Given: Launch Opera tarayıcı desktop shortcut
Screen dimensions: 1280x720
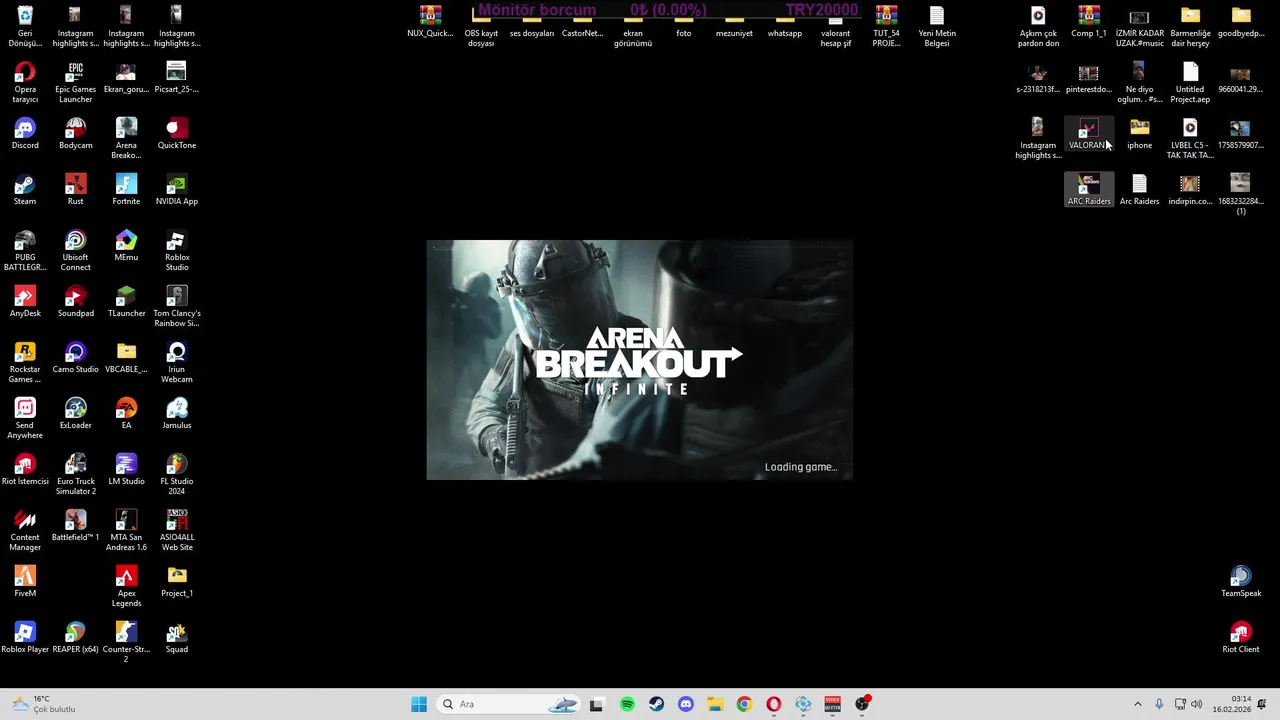Looking at the screenshot, I should pos(25,82).
